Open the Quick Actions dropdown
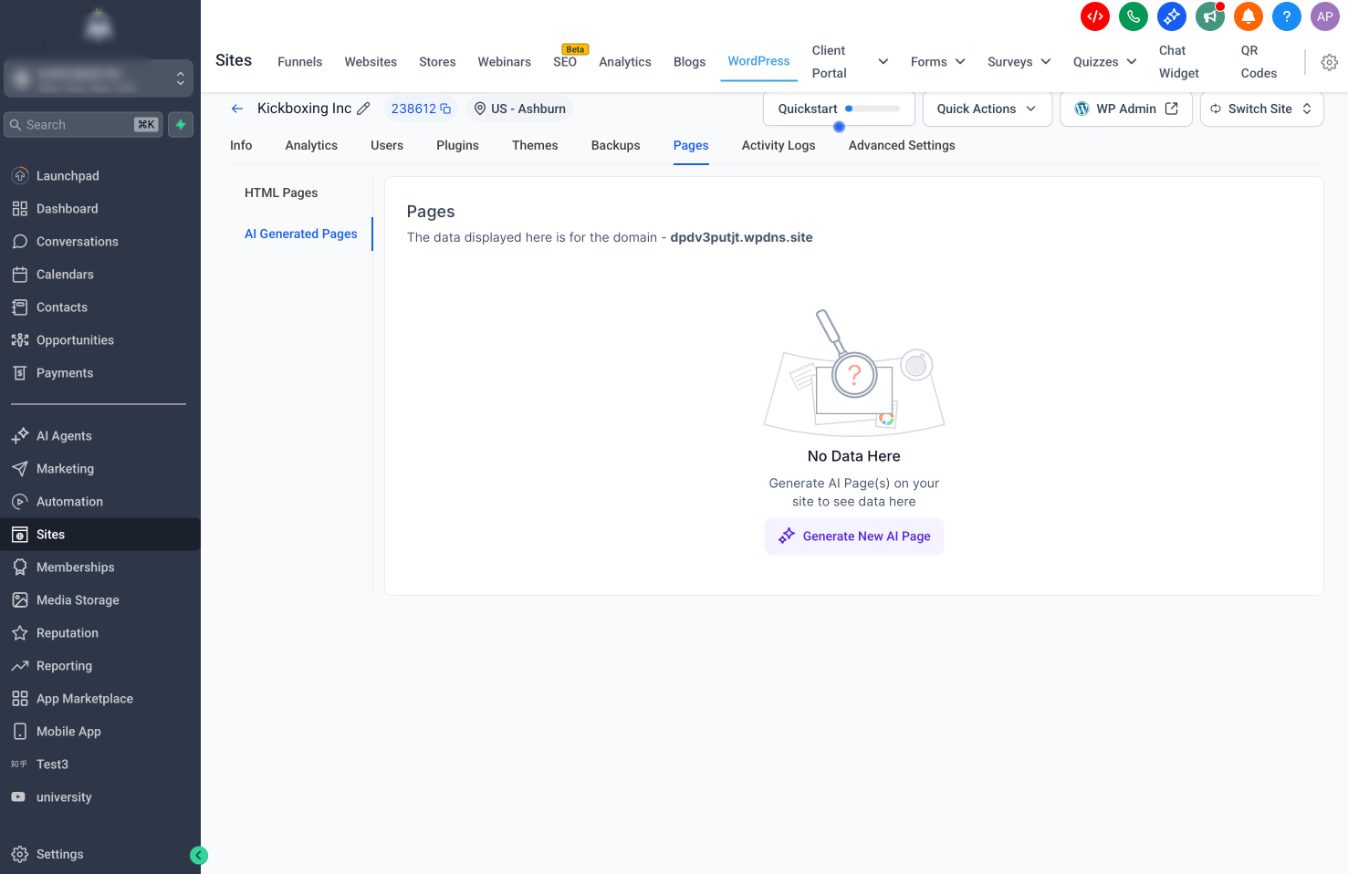 click(x=987, y=109)
